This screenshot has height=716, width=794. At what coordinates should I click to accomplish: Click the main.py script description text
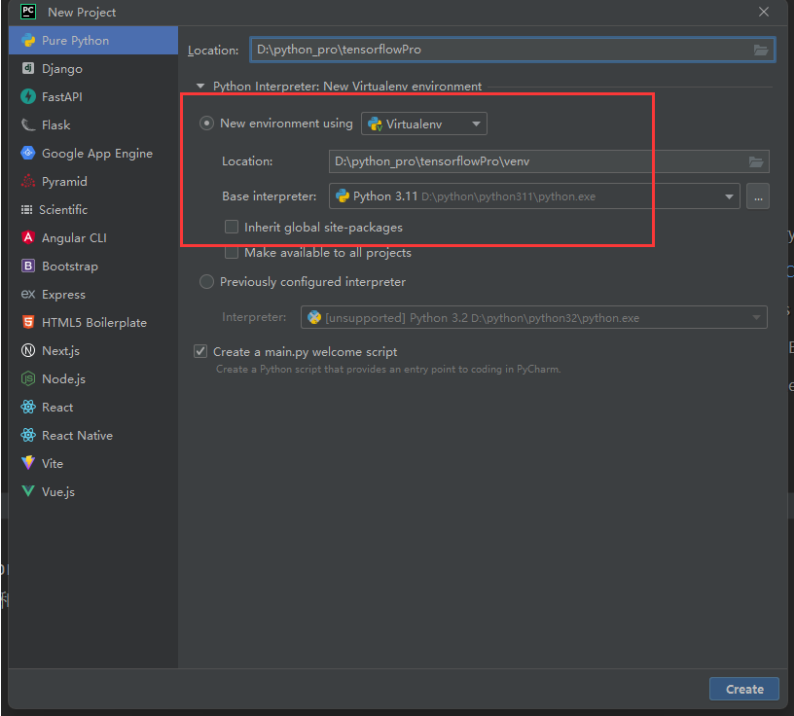388,369
